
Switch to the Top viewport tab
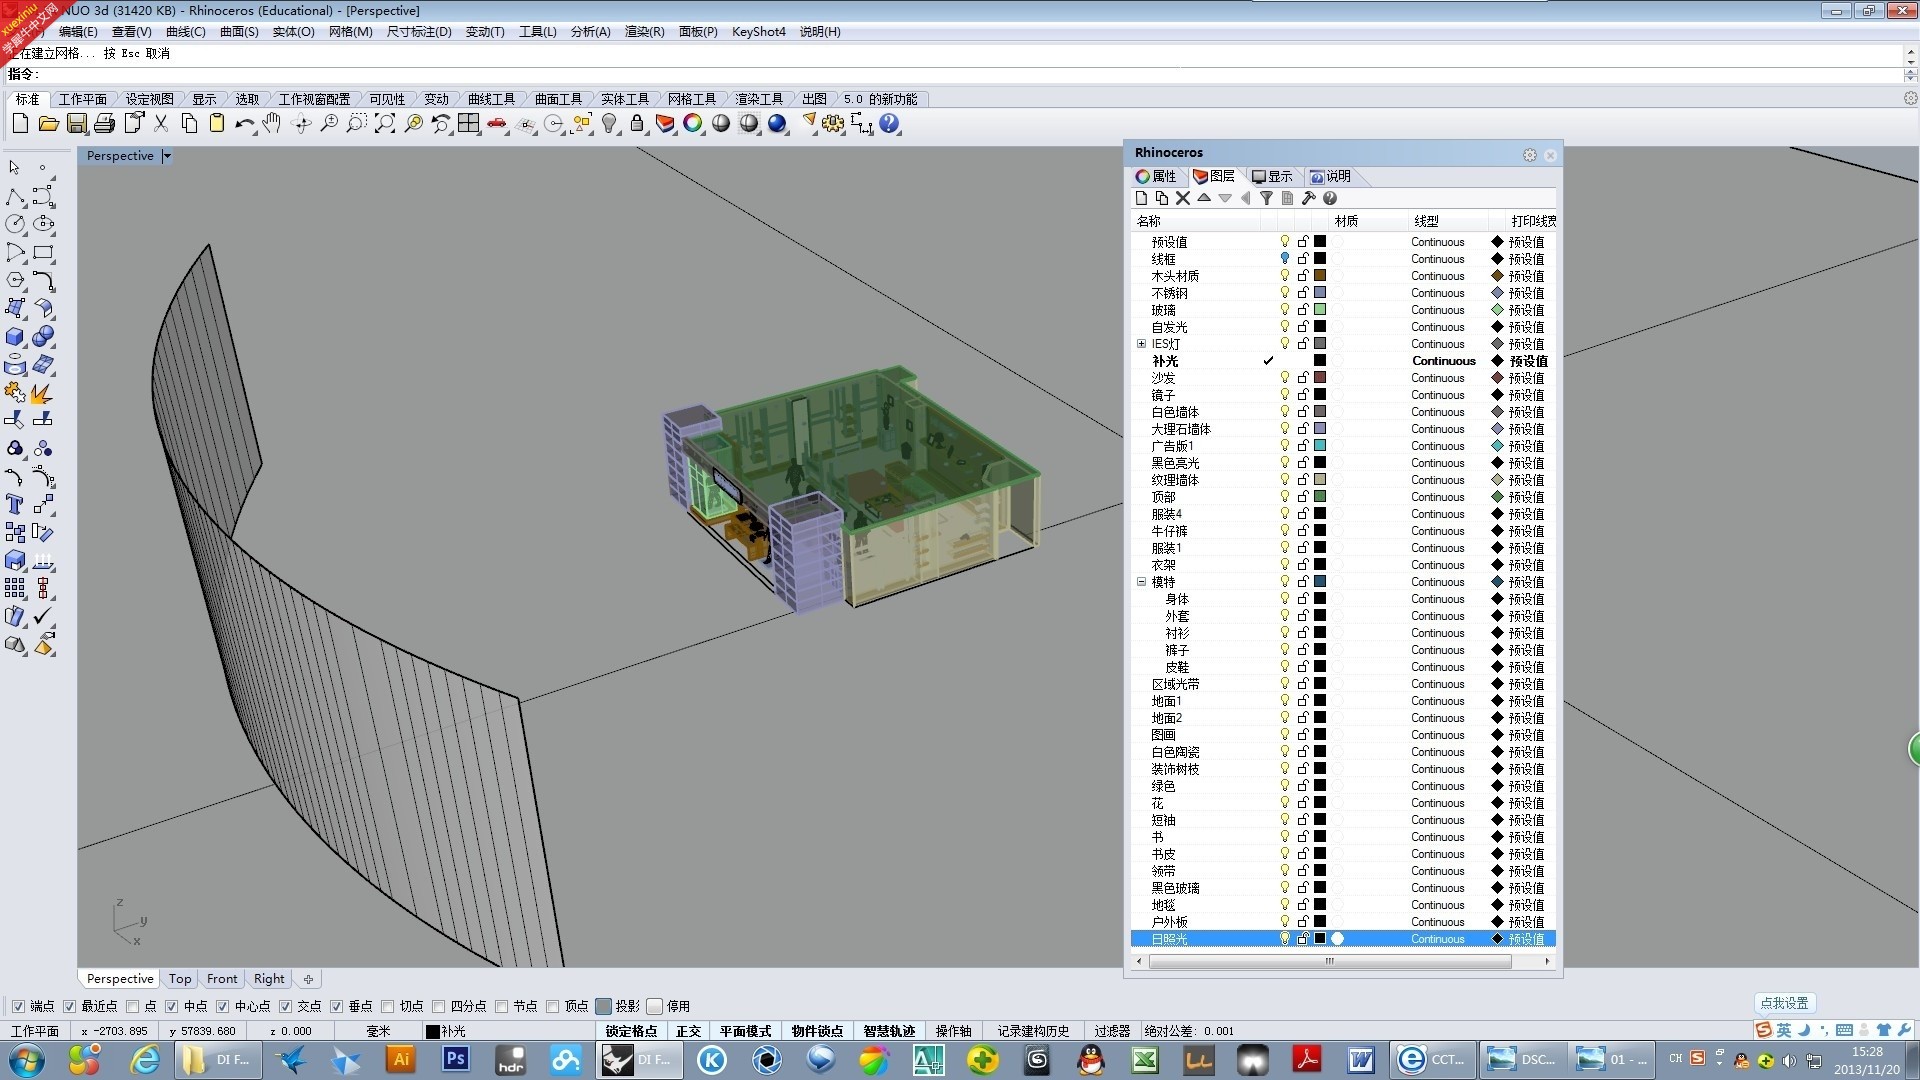[x=180, y=978]
